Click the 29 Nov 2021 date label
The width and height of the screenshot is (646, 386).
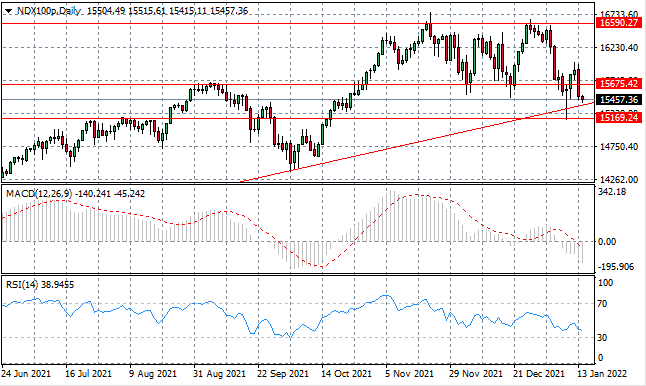[x=476, y=374]
